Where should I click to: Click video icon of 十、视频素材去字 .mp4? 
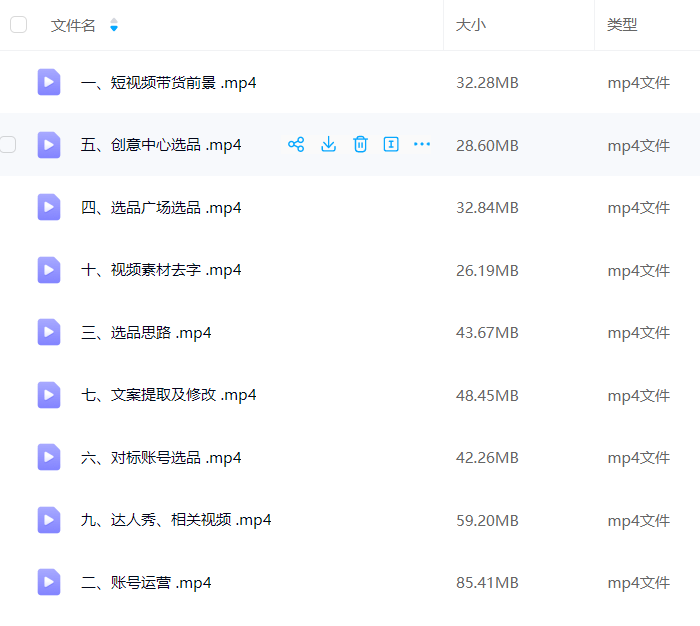tap(49, 270)
